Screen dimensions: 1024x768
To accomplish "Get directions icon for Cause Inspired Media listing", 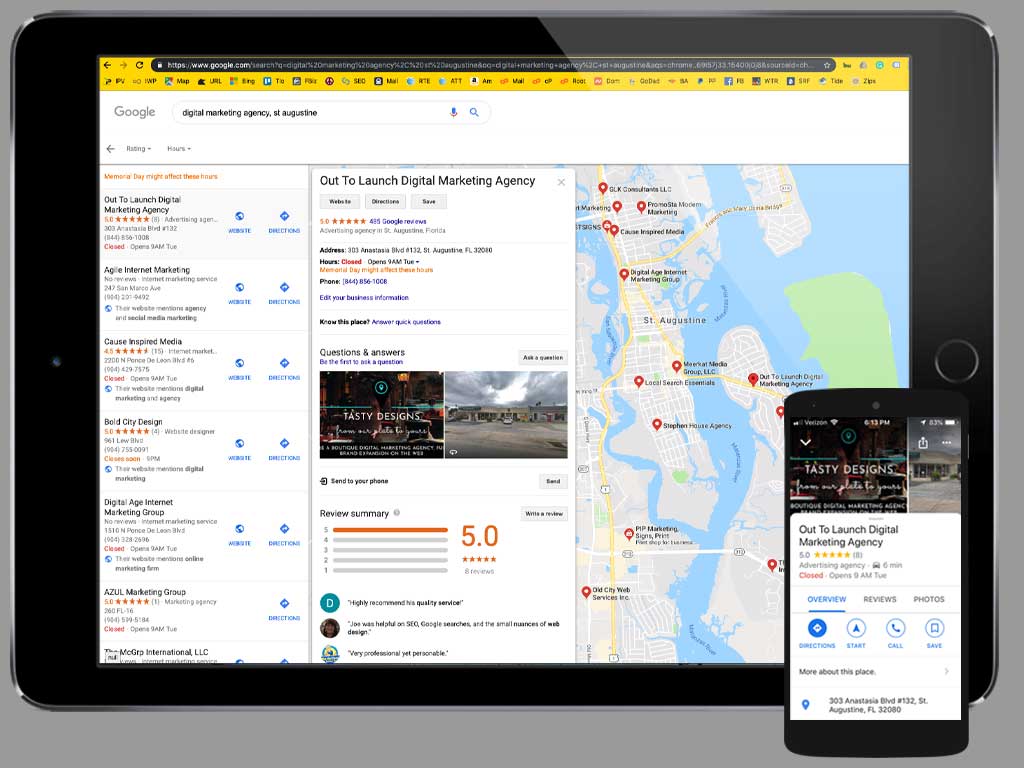I will [284, 363].
